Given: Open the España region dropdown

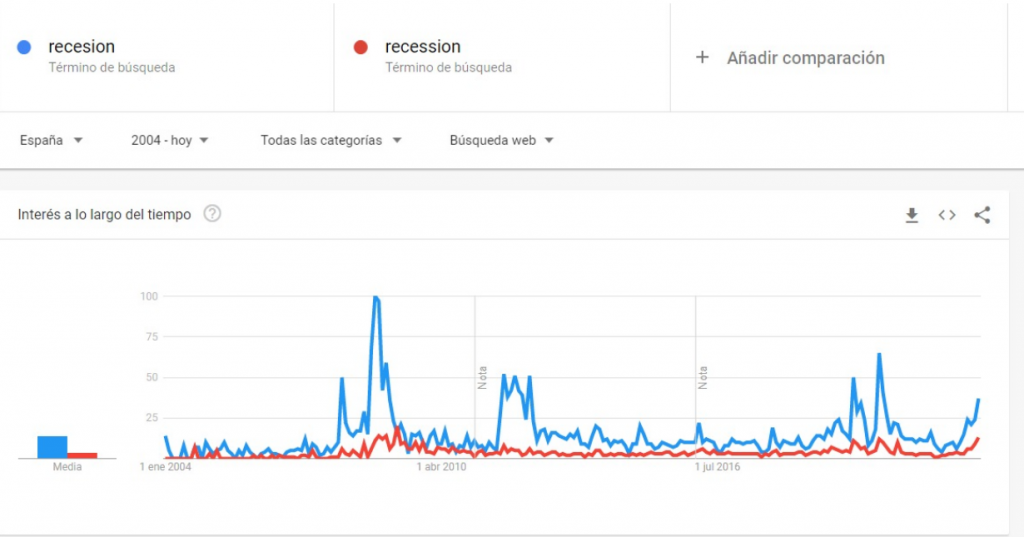Looking at the screenshot, I should [x=51, y=141].
